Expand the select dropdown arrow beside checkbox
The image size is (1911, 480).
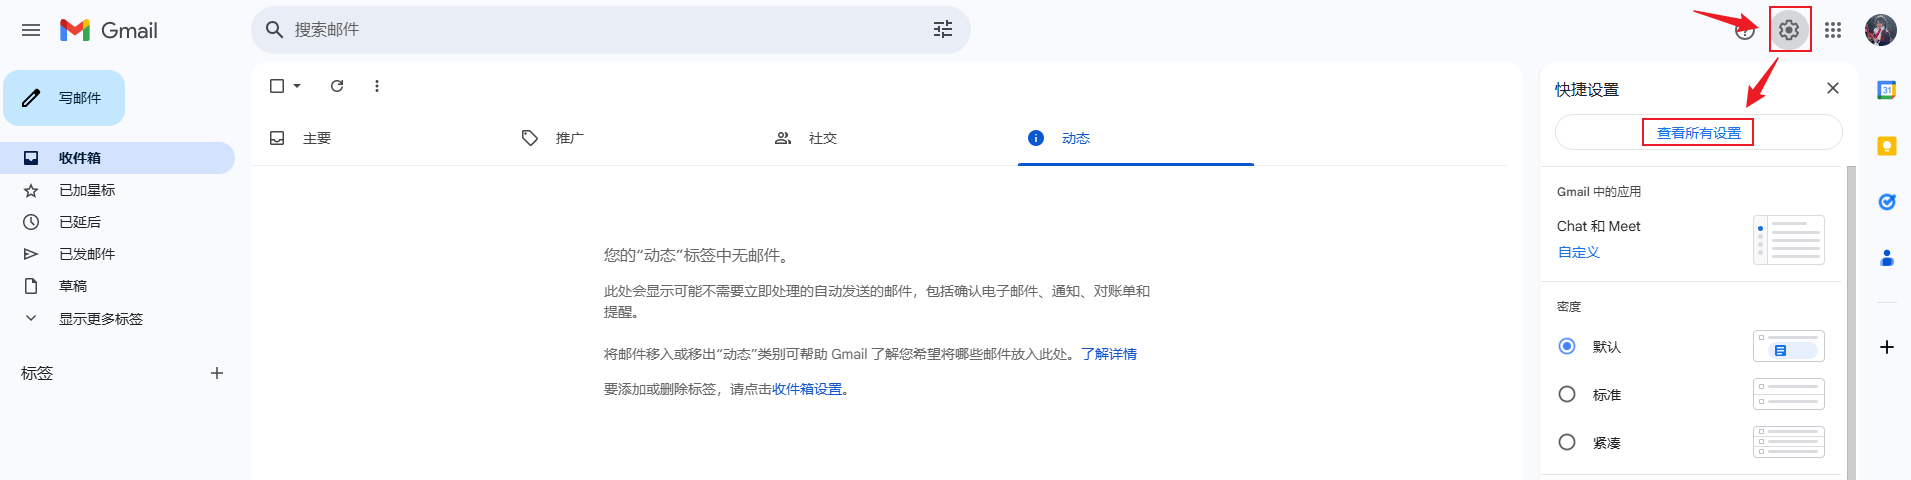[x=298, y=86]
